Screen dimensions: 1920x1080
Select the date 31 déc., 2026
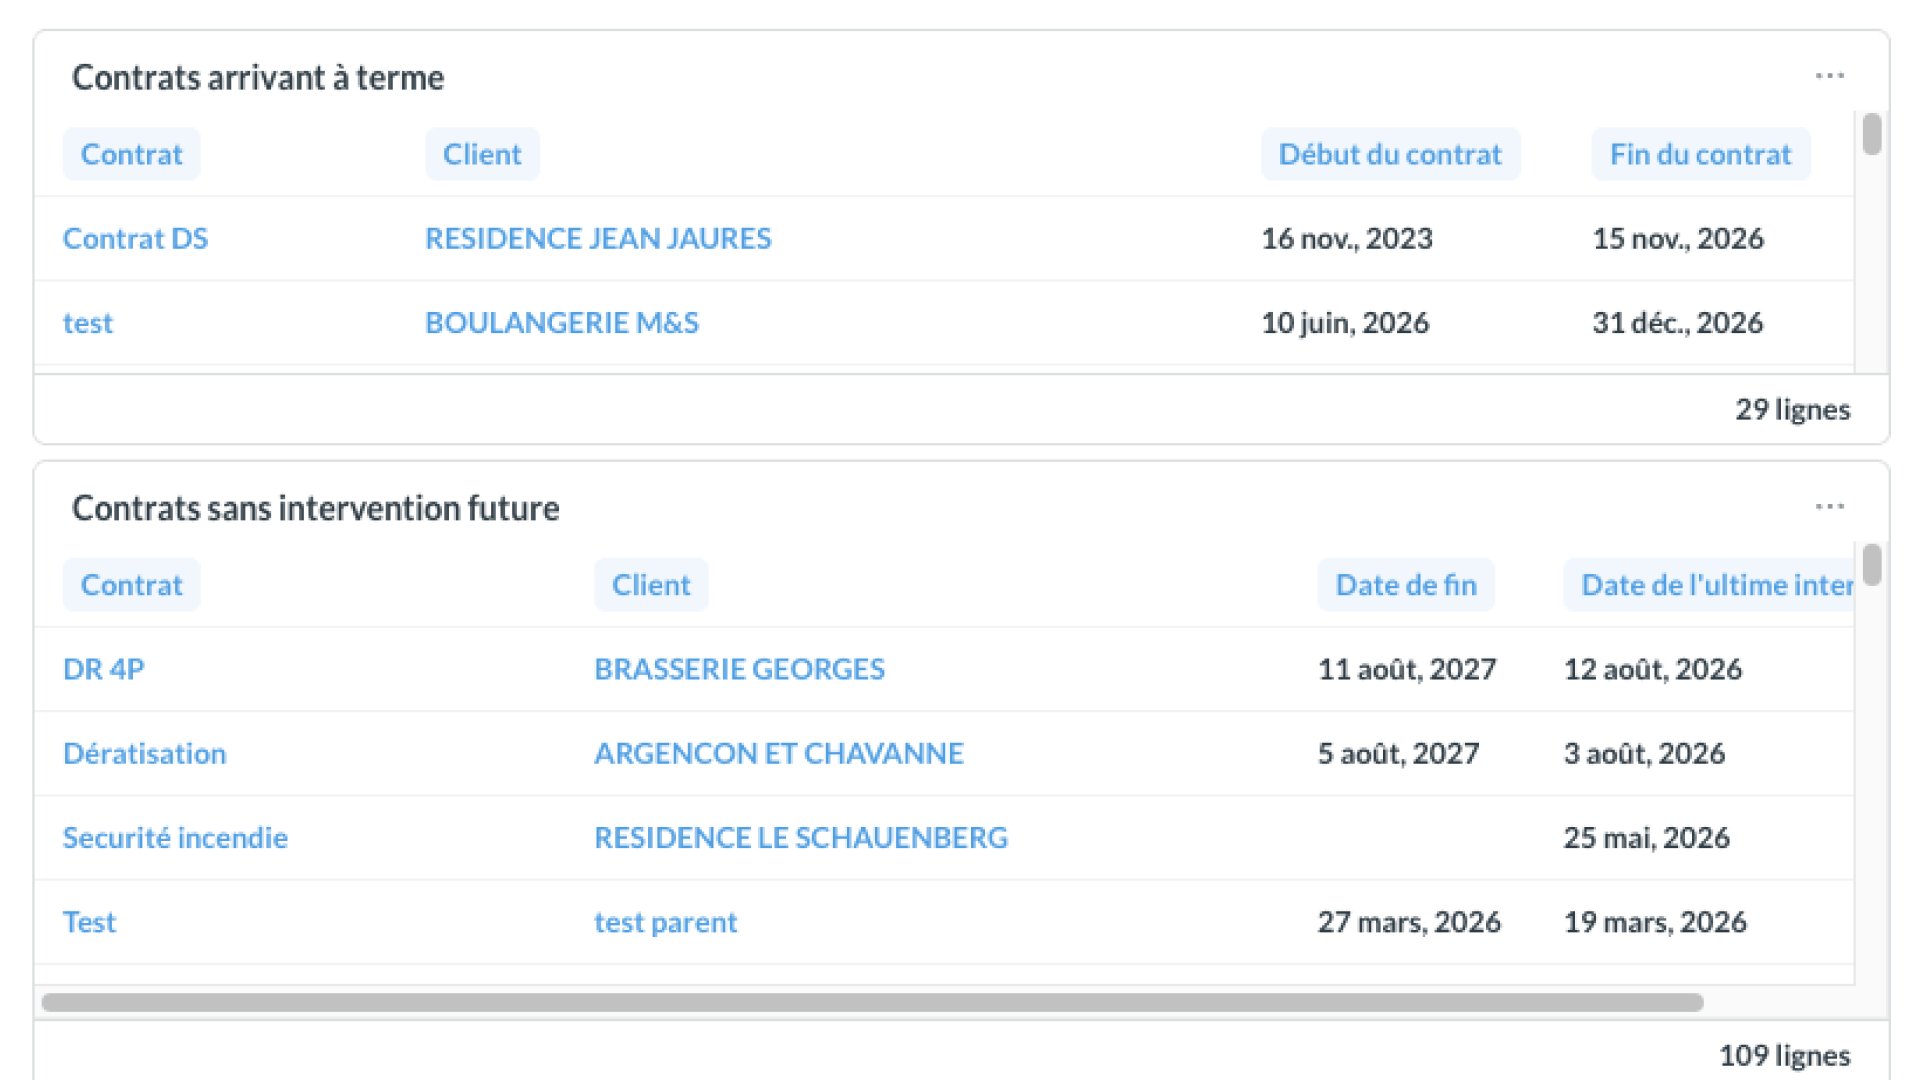pyautogui.click(x=1678, y=323)
